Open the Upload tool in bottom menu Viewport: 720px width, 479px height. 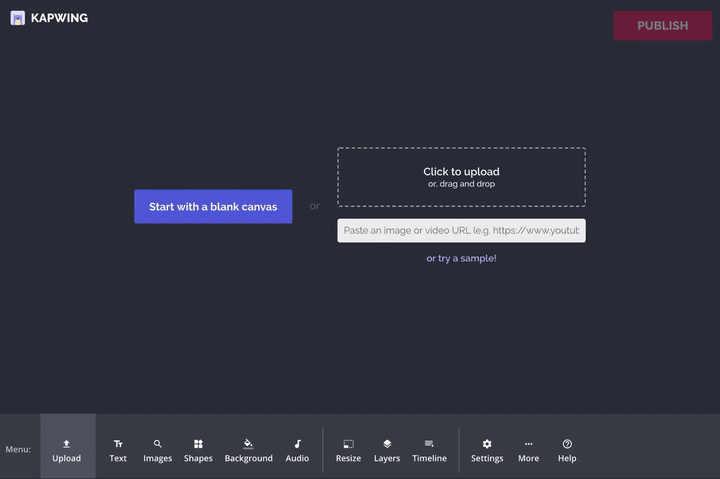pyautogui.click(x=67, y=450)
